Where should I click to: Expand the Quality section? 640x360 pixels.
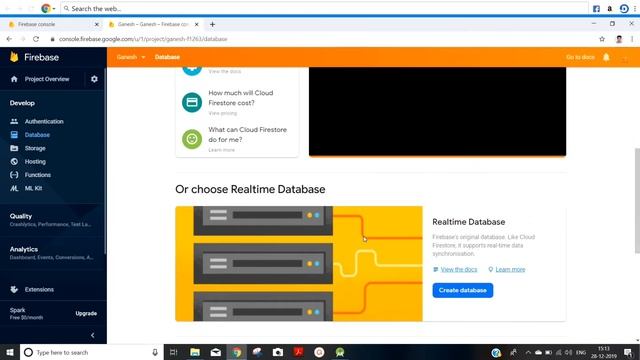(x=51, y=220)
